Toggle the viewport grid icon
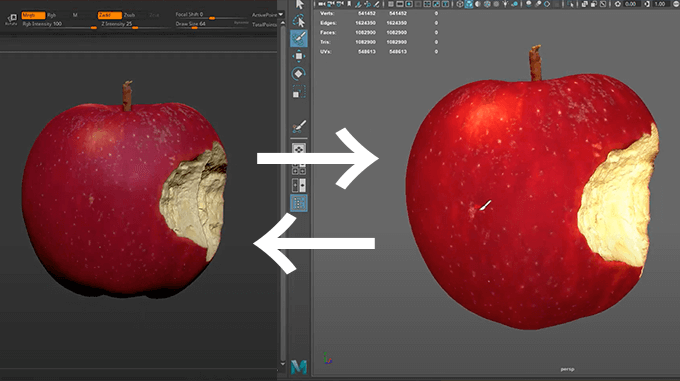 coord(391,4)
